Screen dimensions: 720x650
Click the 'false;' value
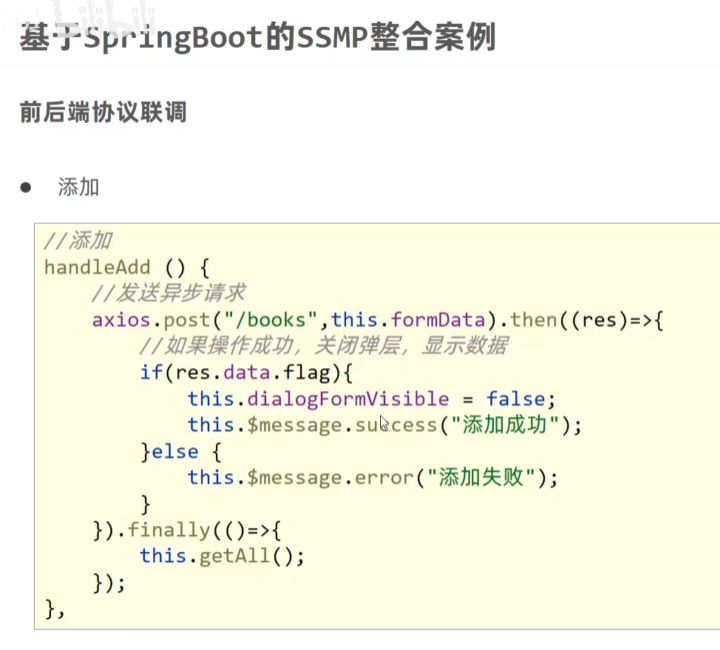click(x=521, y=398)
